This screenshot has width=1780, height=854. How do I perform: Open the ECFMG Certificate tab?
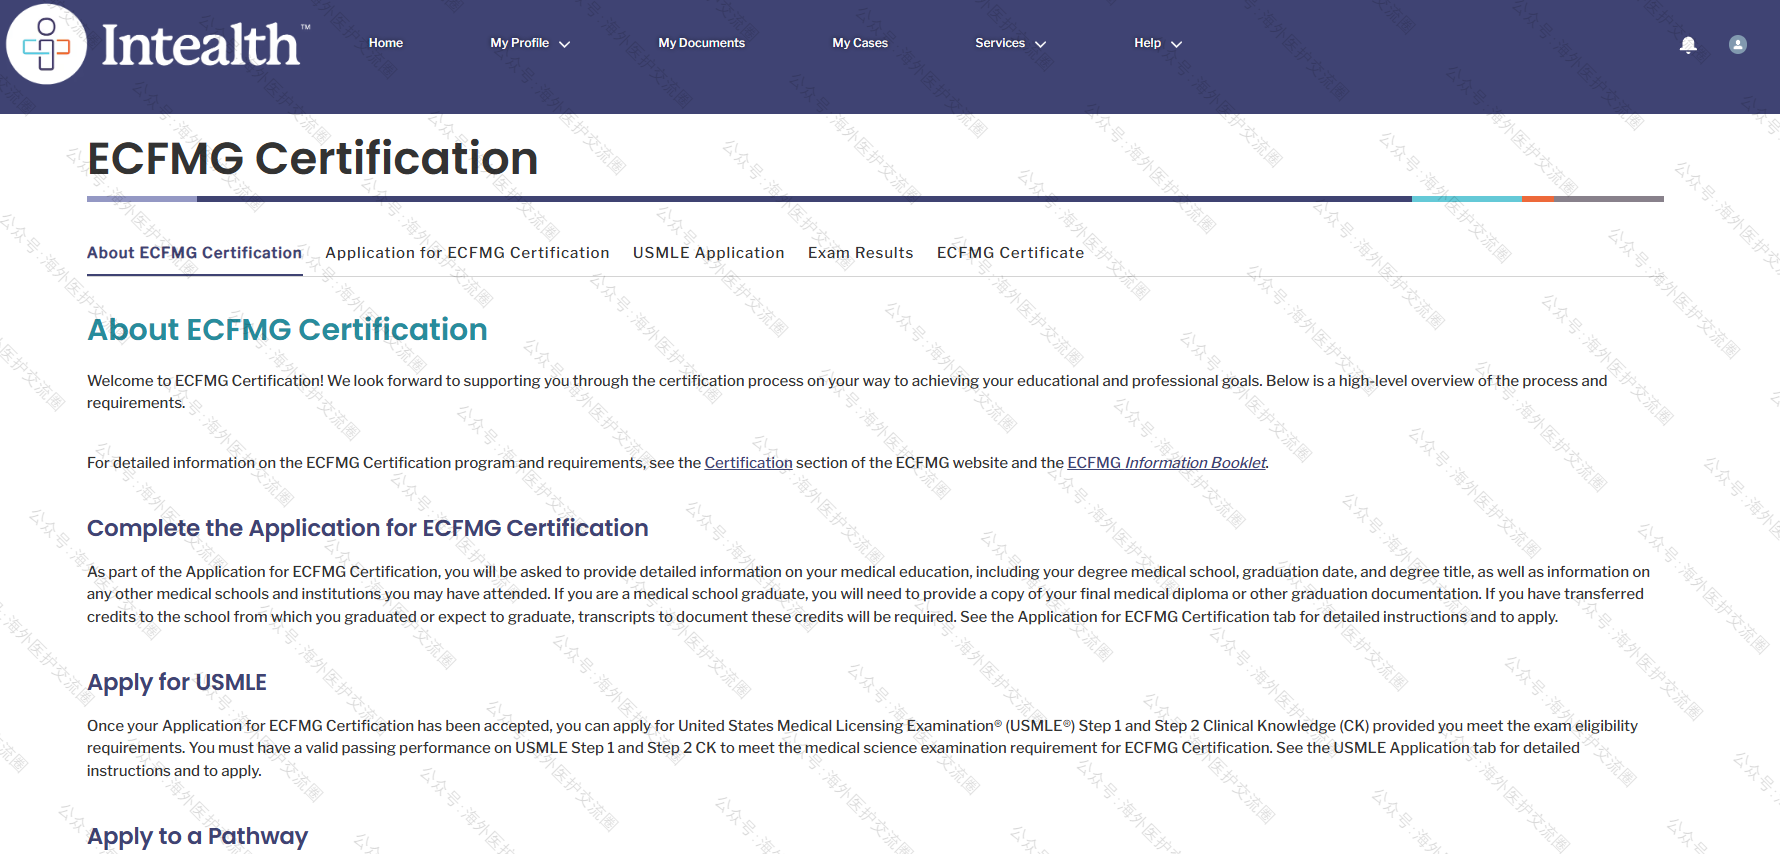[x=1010, y=253]
